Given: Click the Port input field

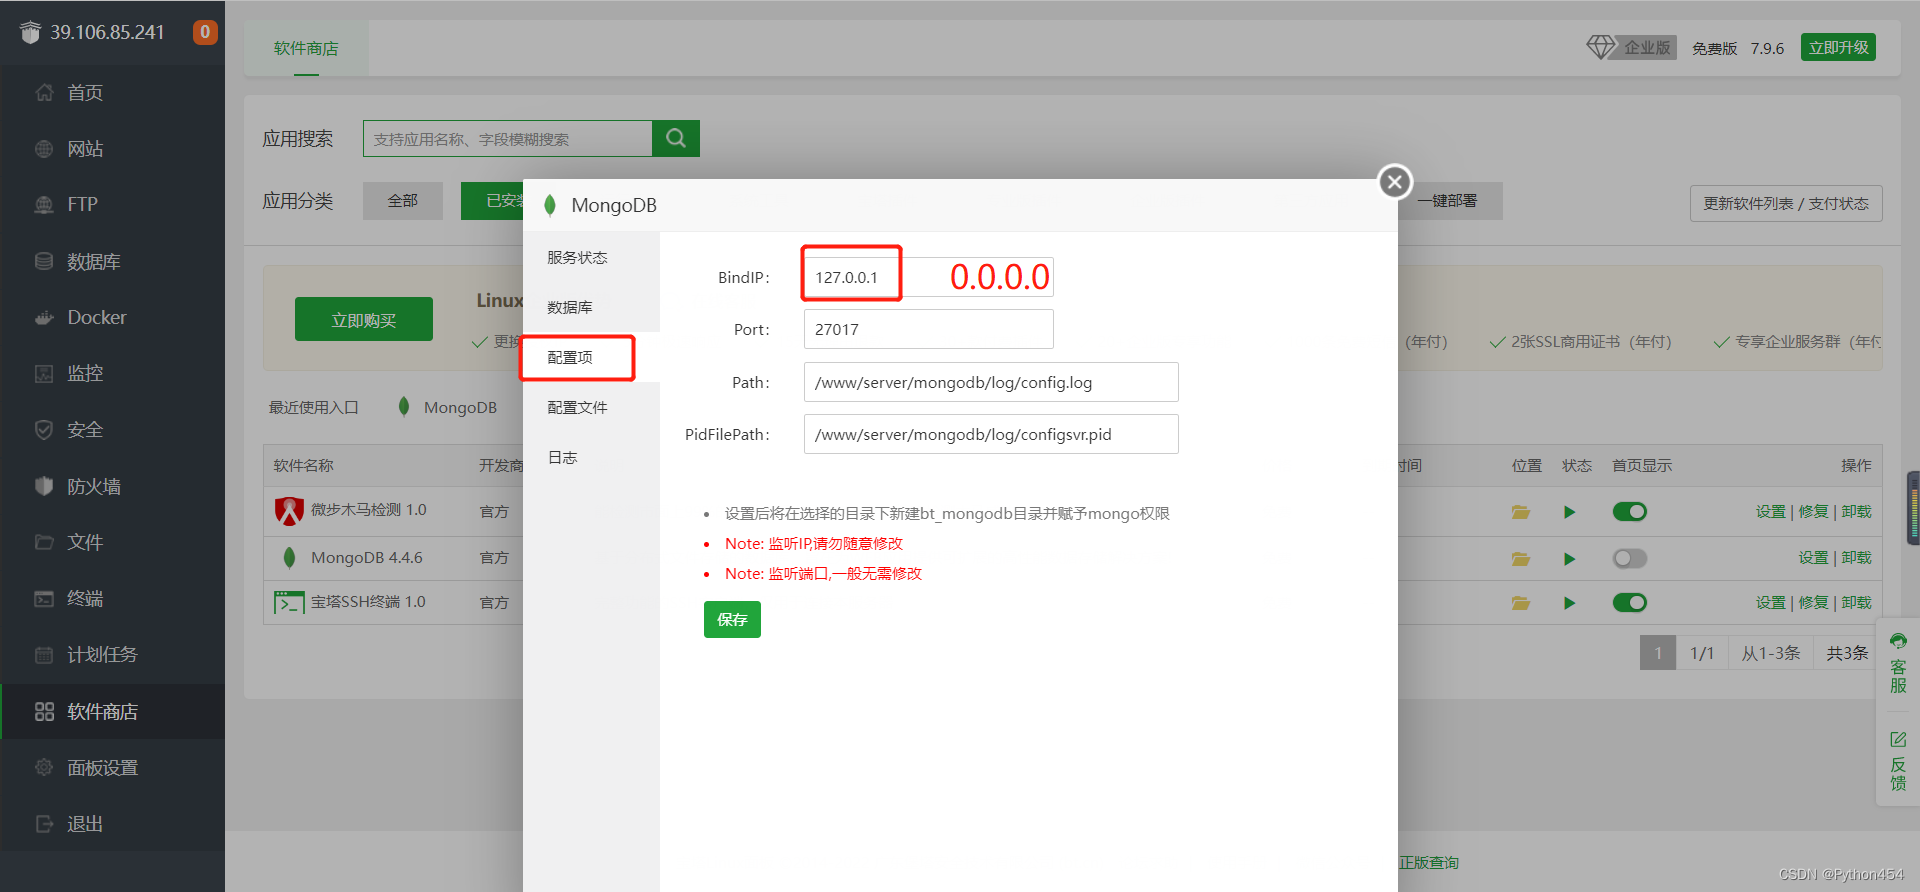Looking at the screenshot, I should coord(929,329).
